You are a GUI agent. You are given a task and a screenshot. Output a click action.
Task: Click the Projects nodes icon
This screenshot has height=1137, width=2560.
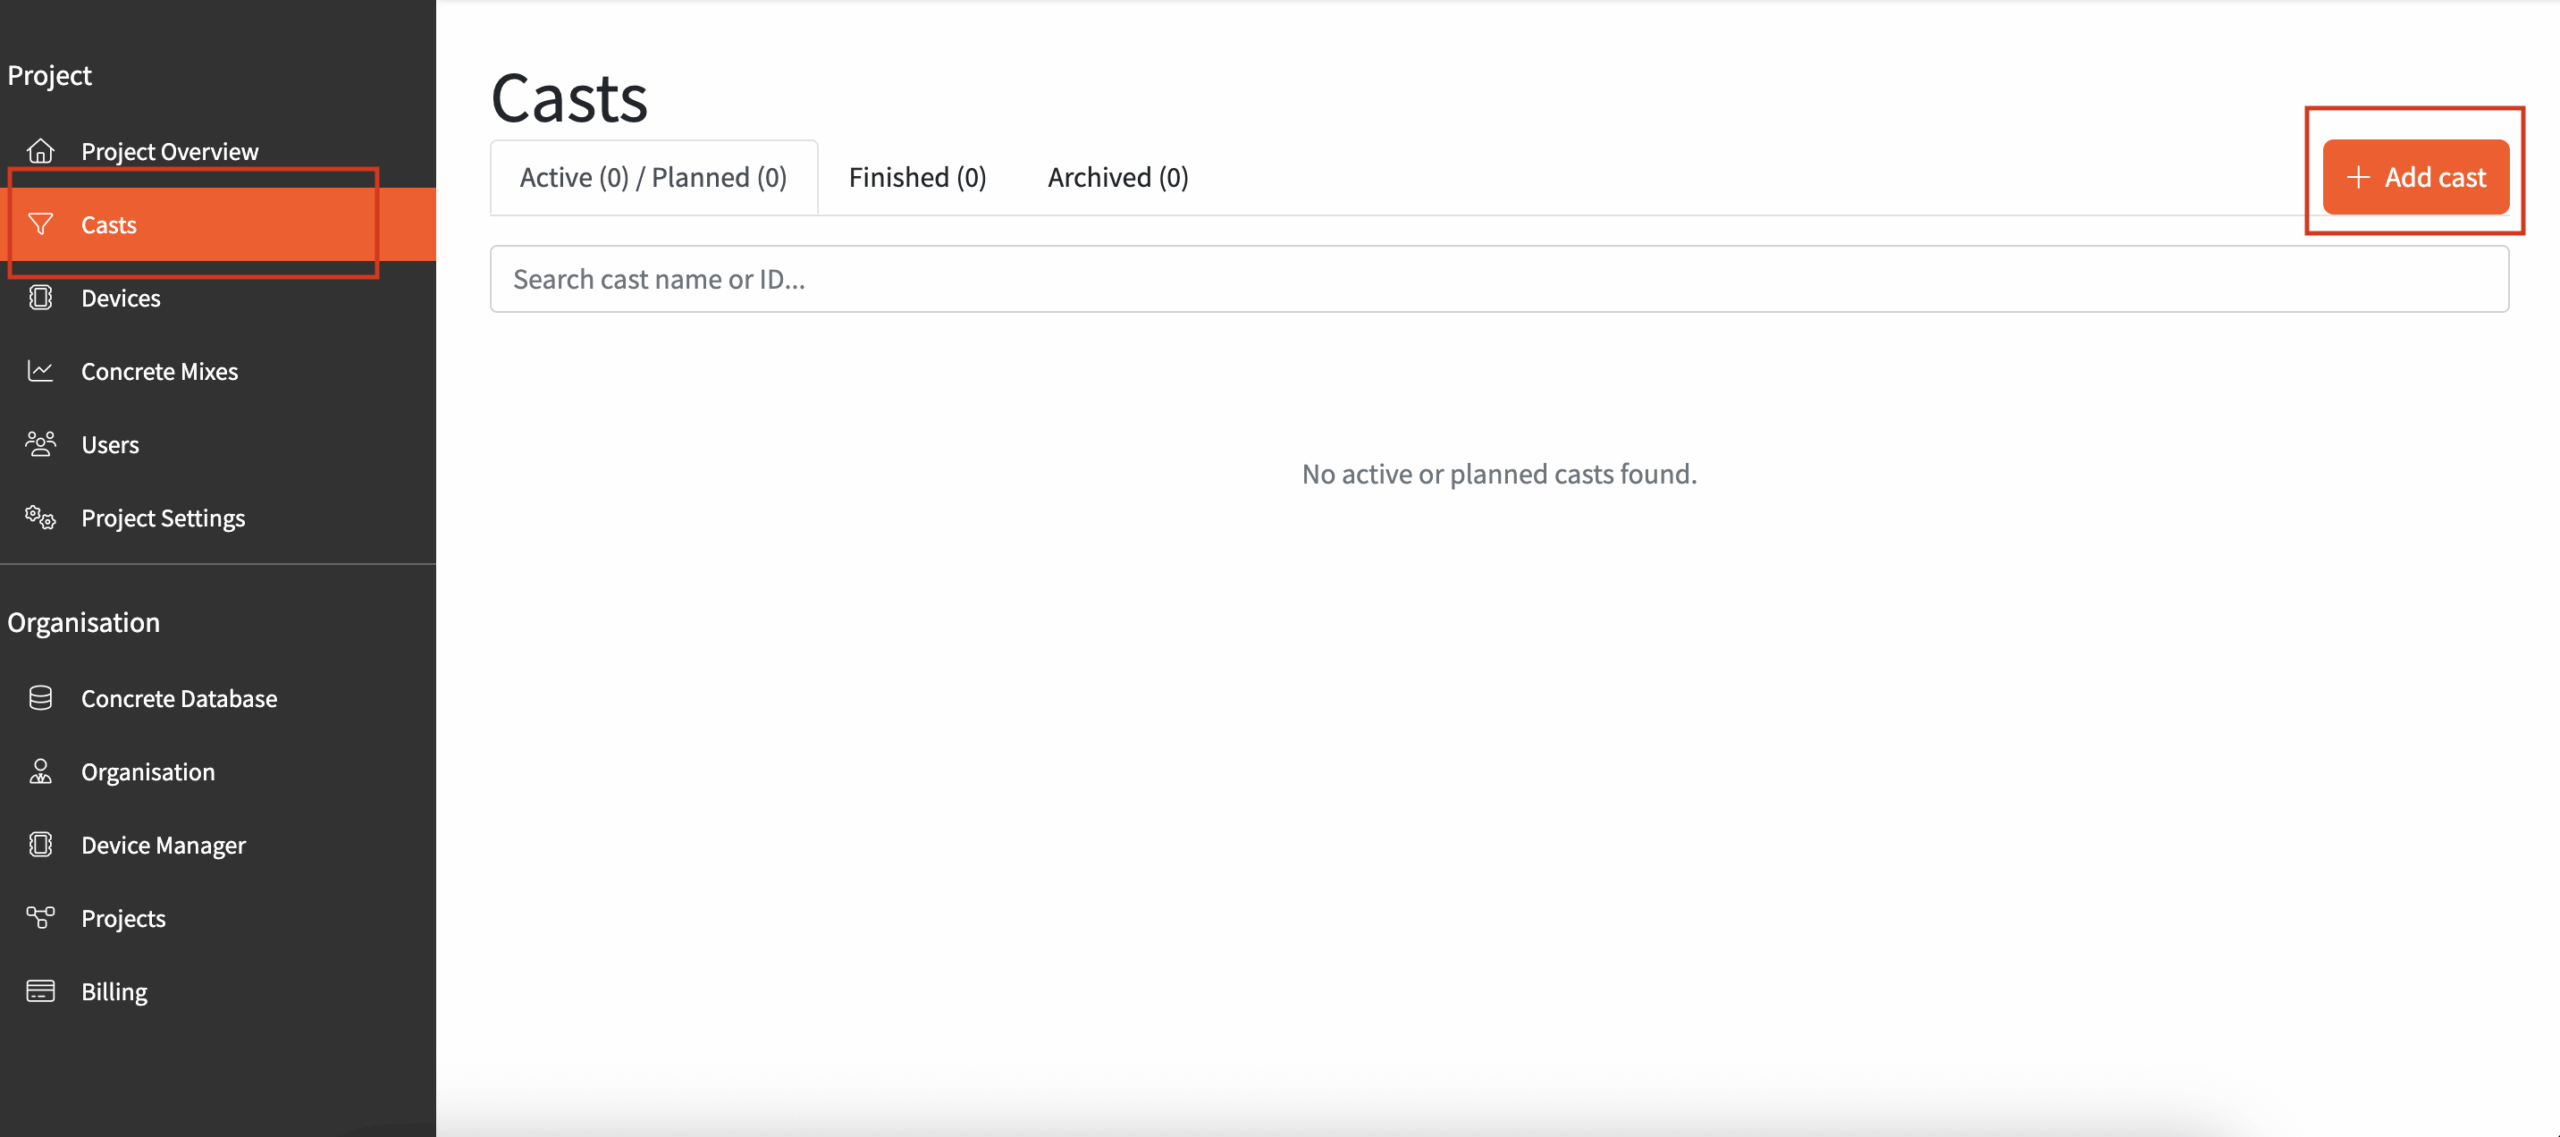click(x=40, y=918)
